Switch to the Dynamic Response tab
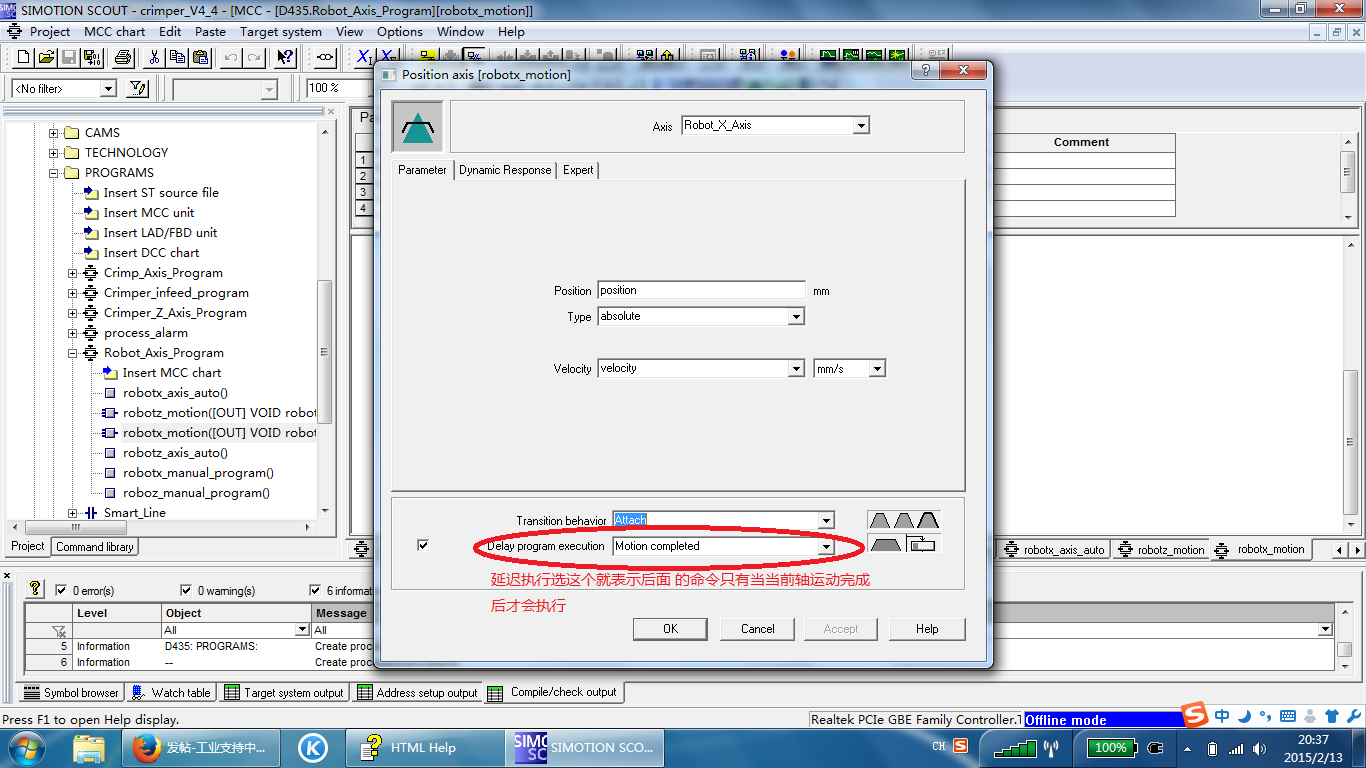1366x768 pixels. click(x=505, y=170)
